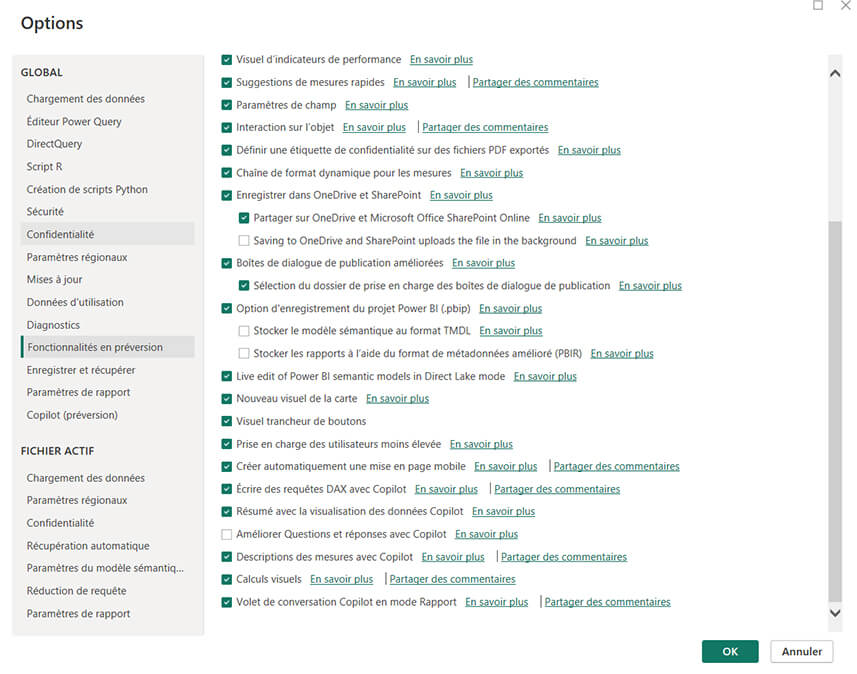Uncheck "Nouveau visuel de la carte"
Screen dimensions: 857x674
[x=225, y=398]
